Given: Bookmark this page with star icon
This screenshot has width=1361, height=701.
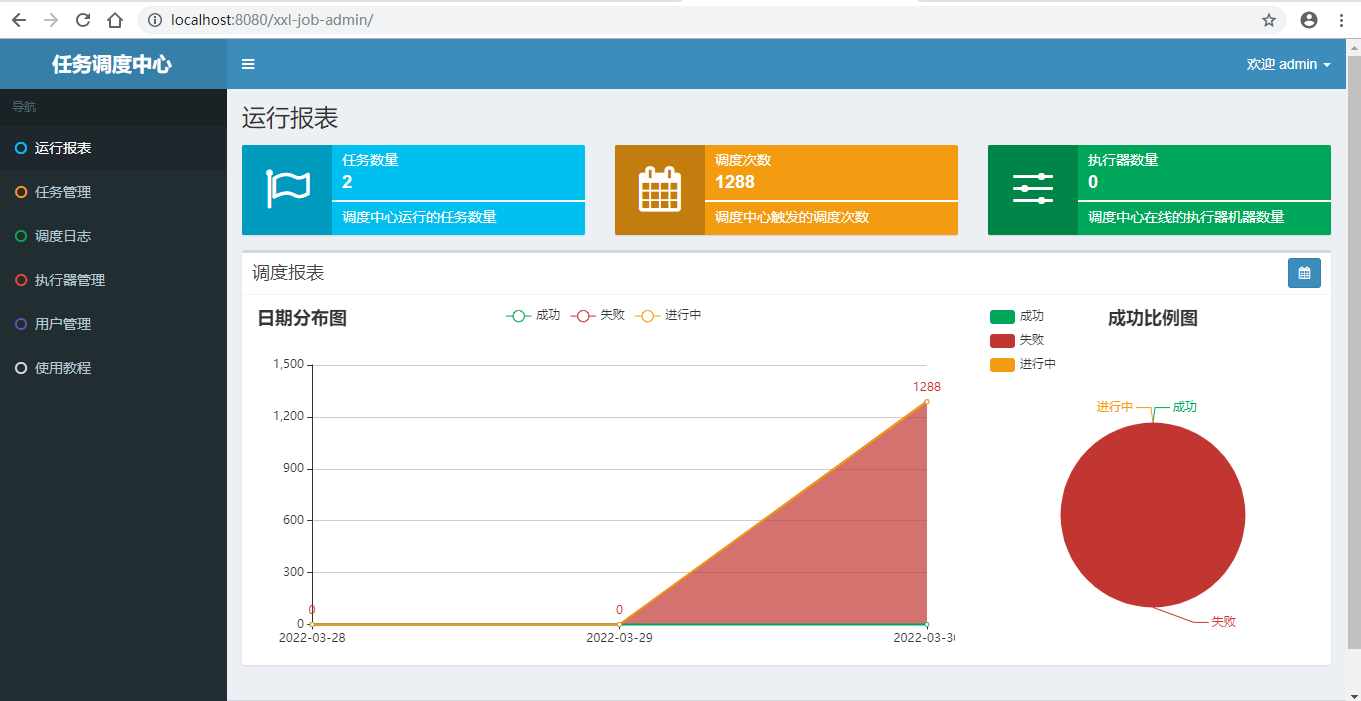Looking at the screenshot, I should pos(1269,19).
